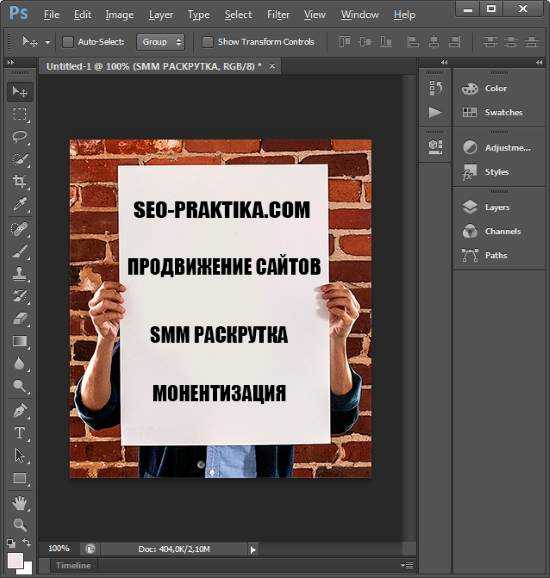This screenshot has height=578, width=550.
Task: Swap foreground and background colors
Action: click(x=27, y=542)
